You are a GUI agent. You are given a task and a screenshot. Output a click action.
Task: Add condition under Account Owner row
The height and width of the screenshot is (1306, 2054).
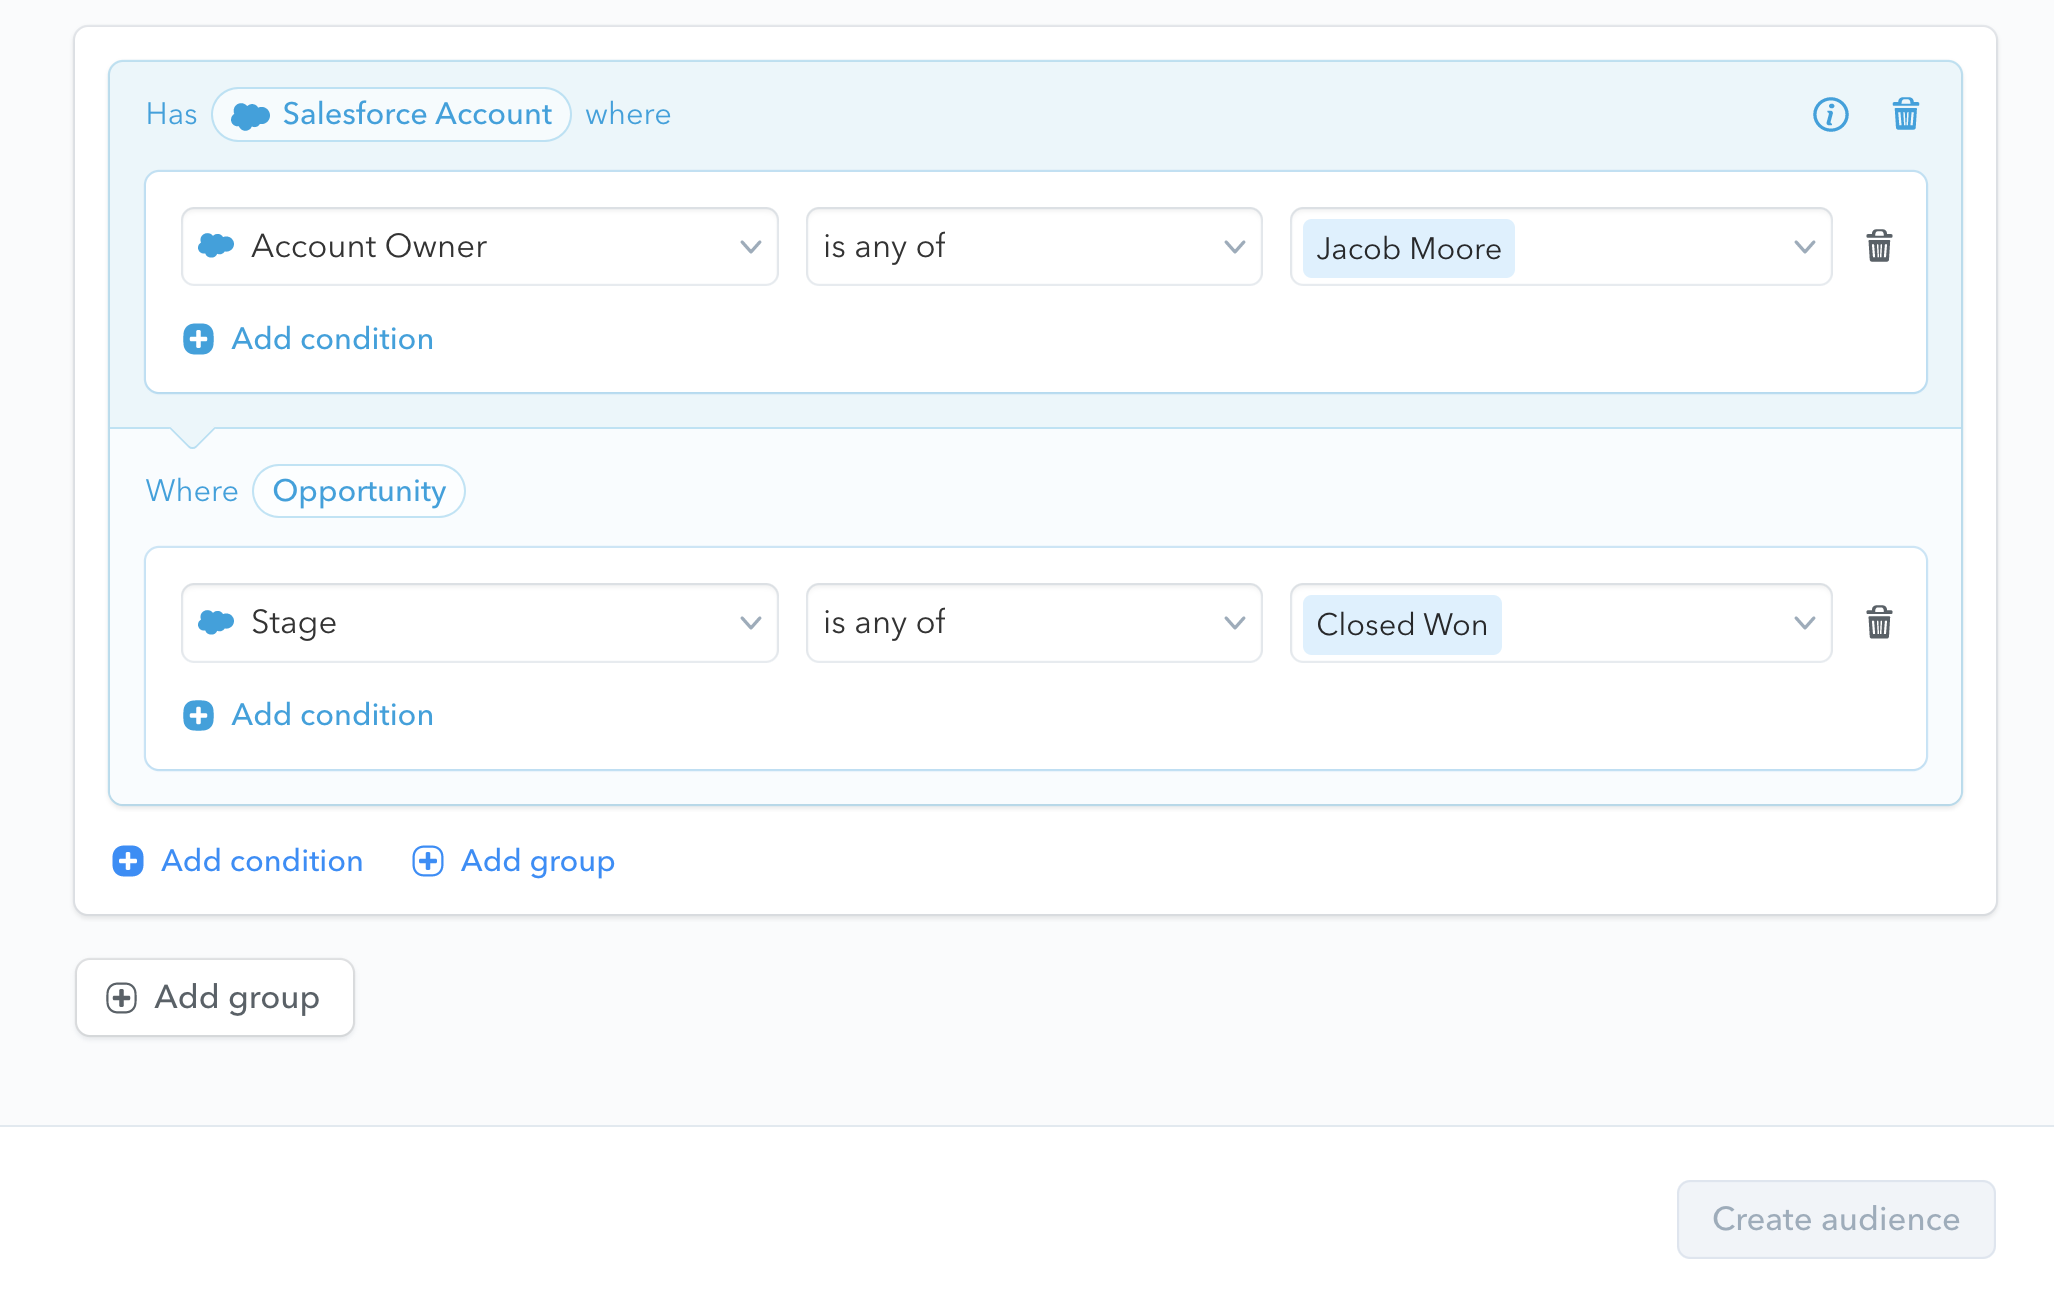(x=309, y=339)
